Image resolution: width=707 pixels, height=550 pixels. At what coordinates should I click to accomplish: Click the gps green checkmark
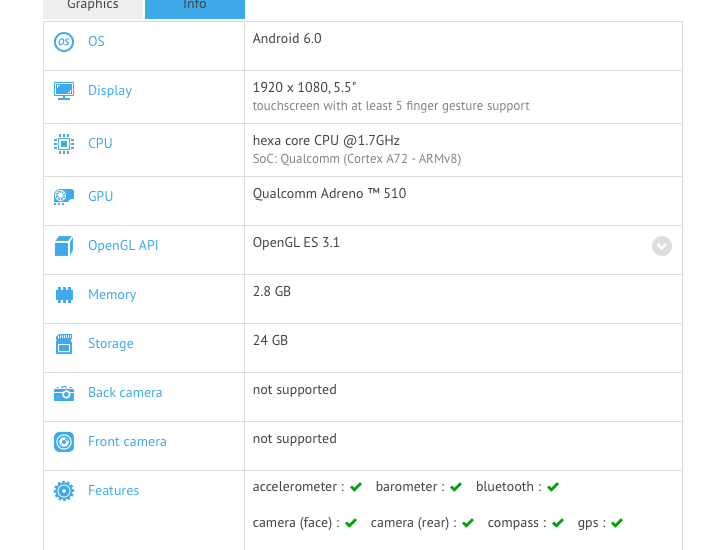(x=617, y=523)
